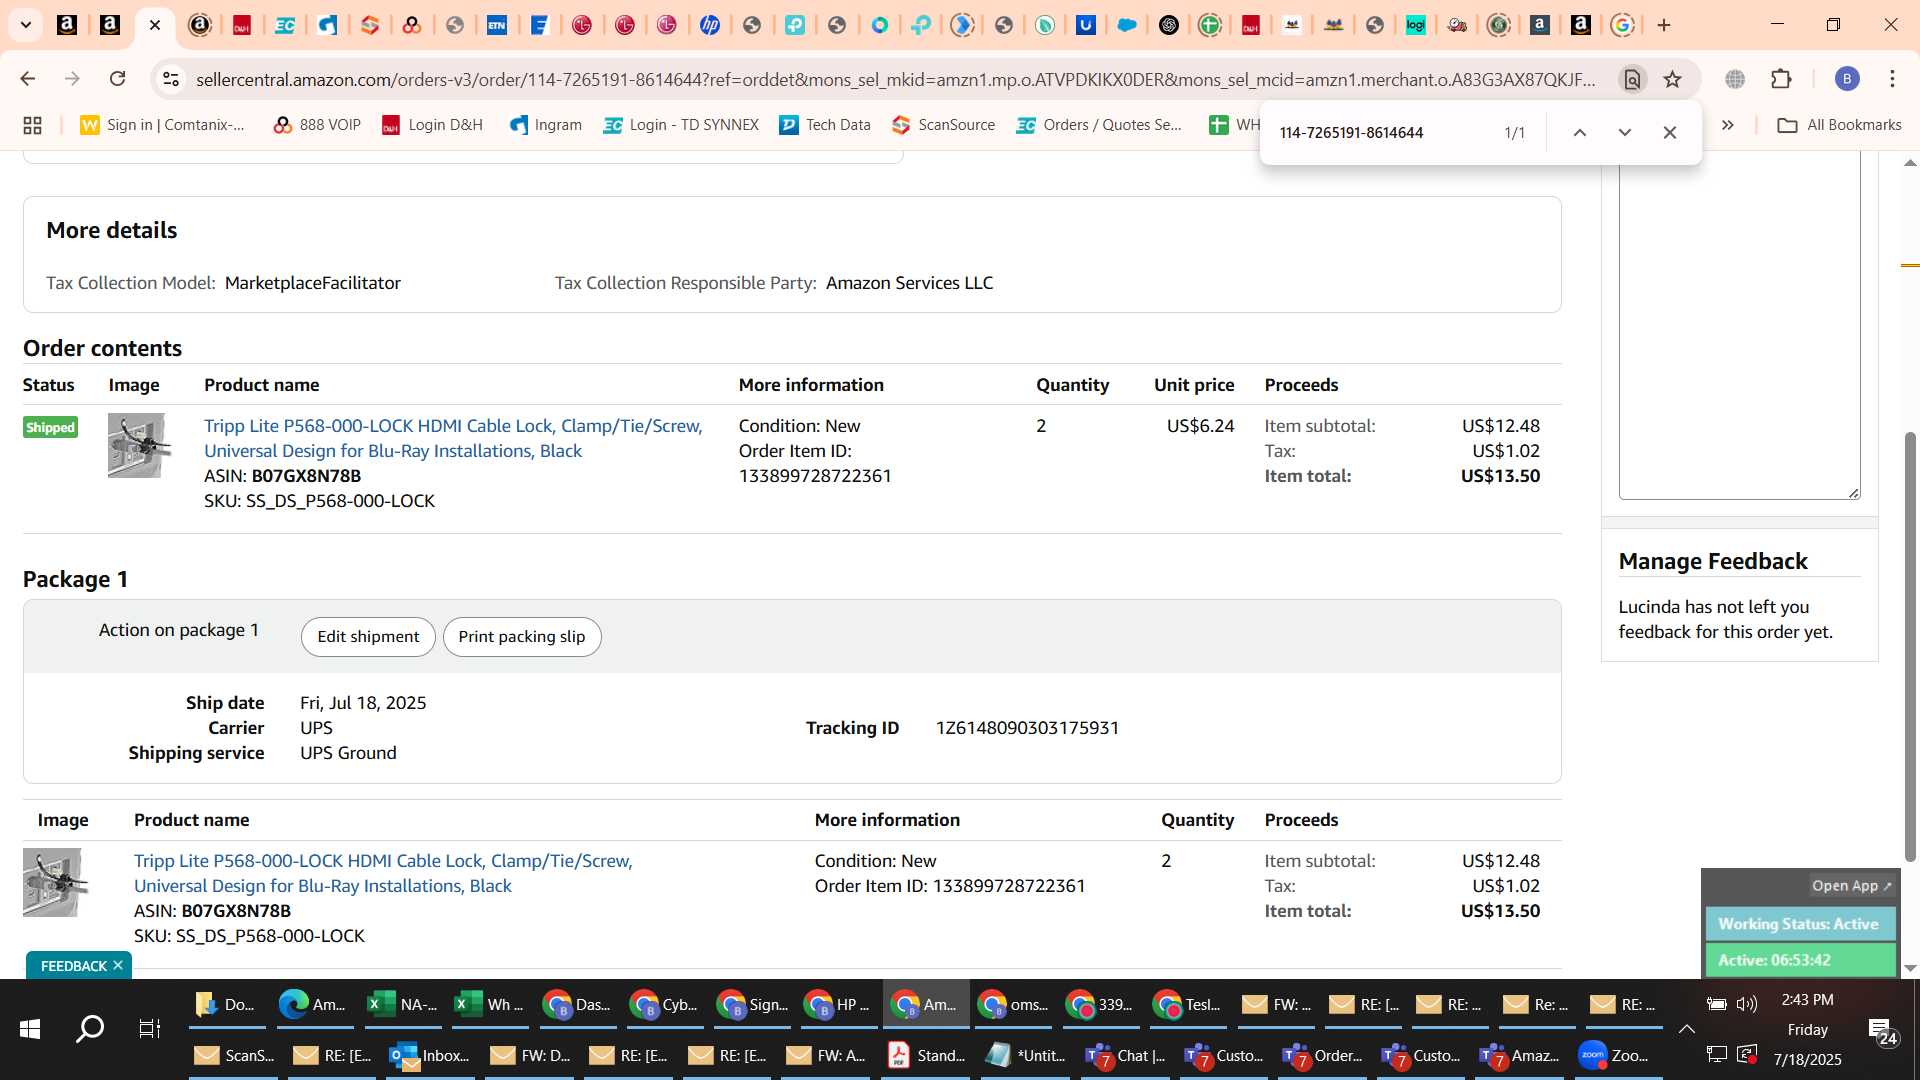1920x1080 pixels.
Task: Switch to NA- Excel taskbar window
Action: [402, 1004]
